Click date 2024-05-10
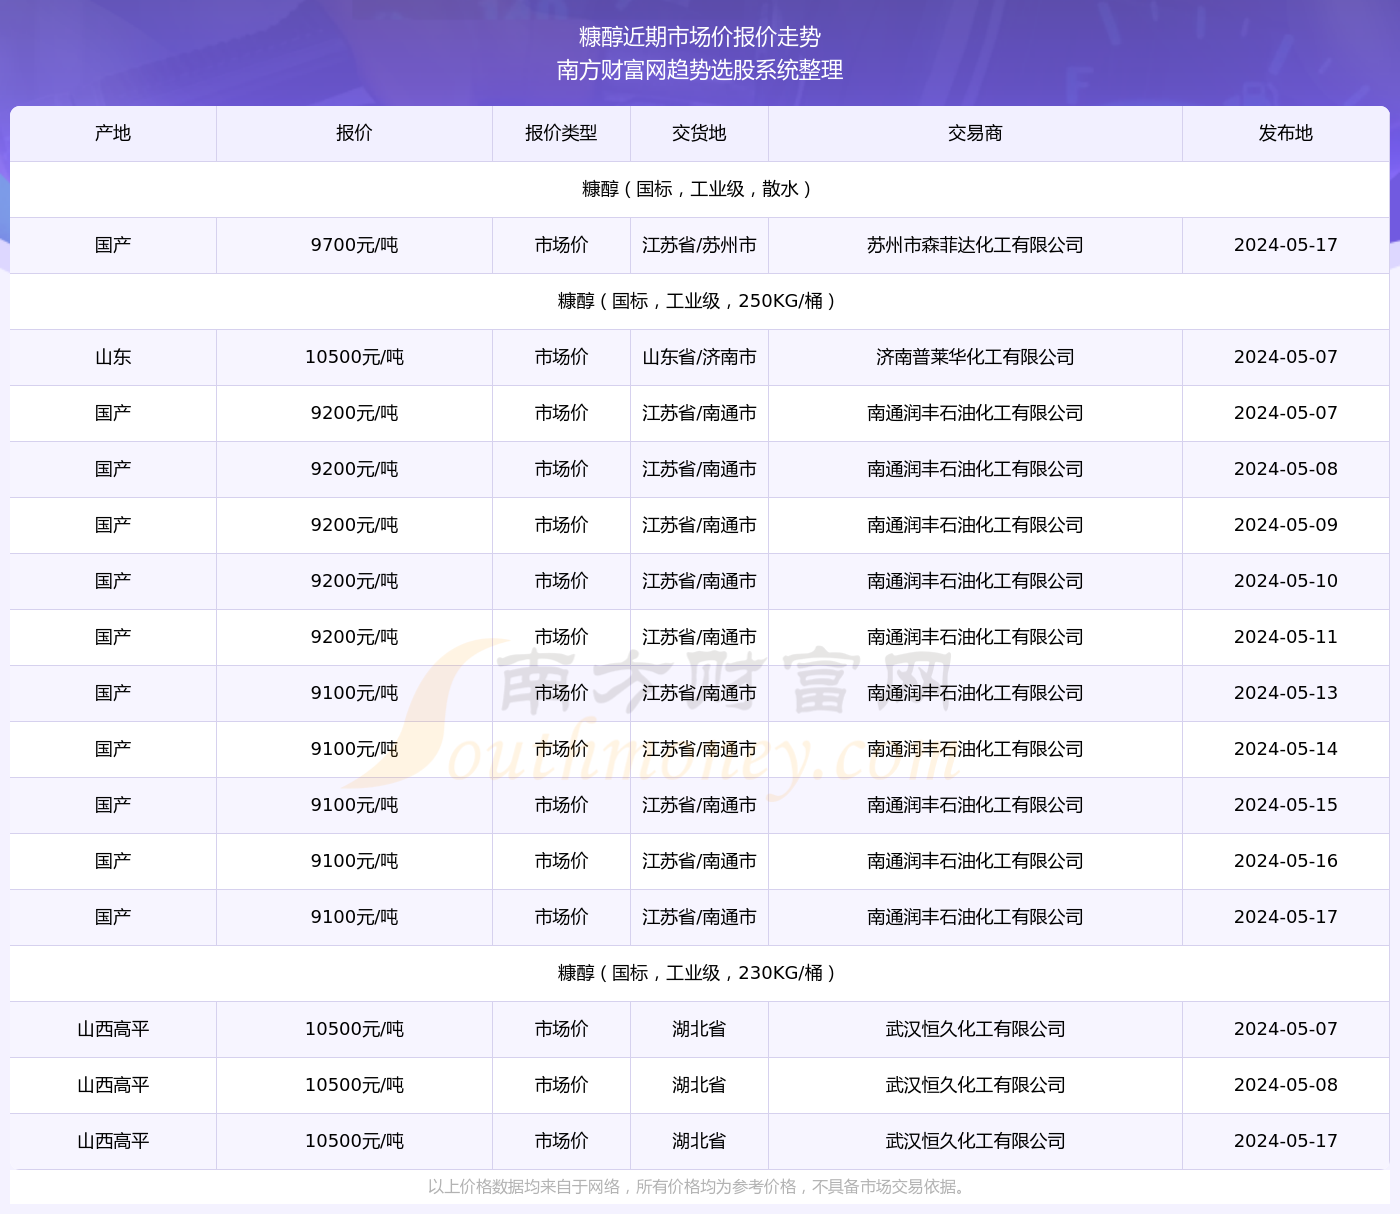 point(1285,581)
